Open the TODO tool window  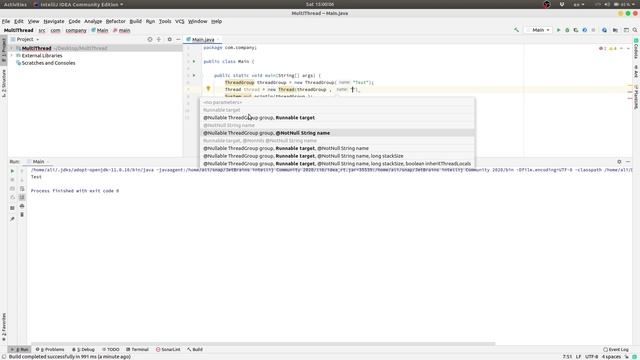click(111, 349)
